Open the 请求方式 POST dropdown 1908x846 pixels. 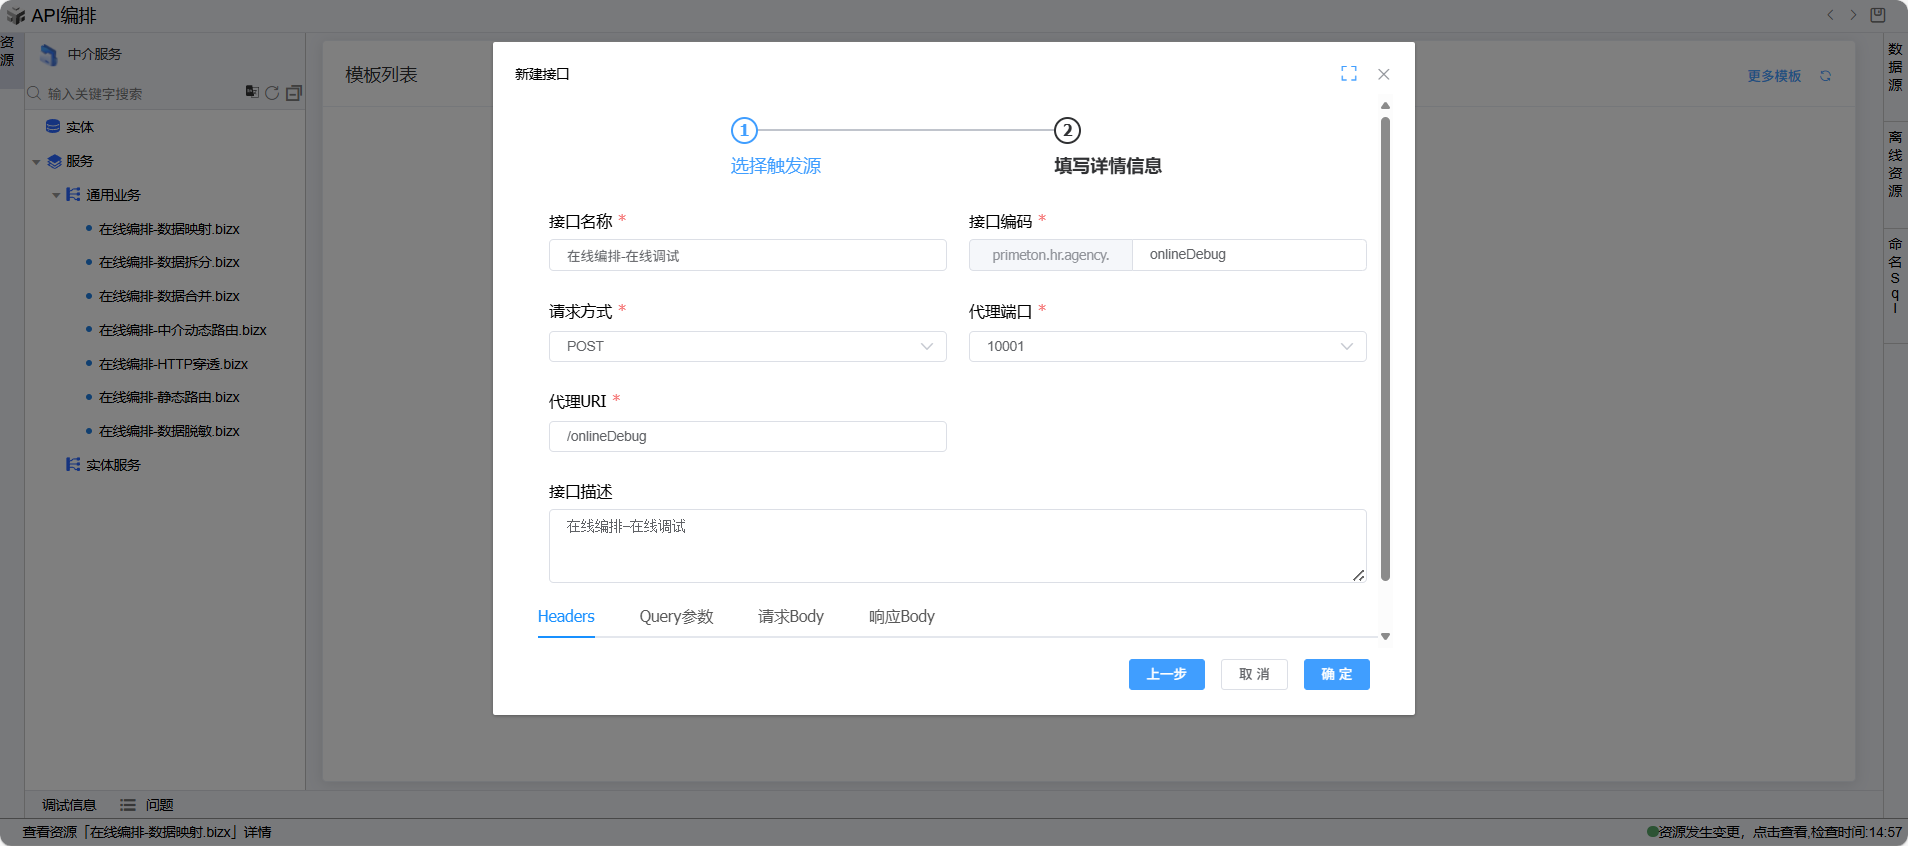[x=747, y=346]
